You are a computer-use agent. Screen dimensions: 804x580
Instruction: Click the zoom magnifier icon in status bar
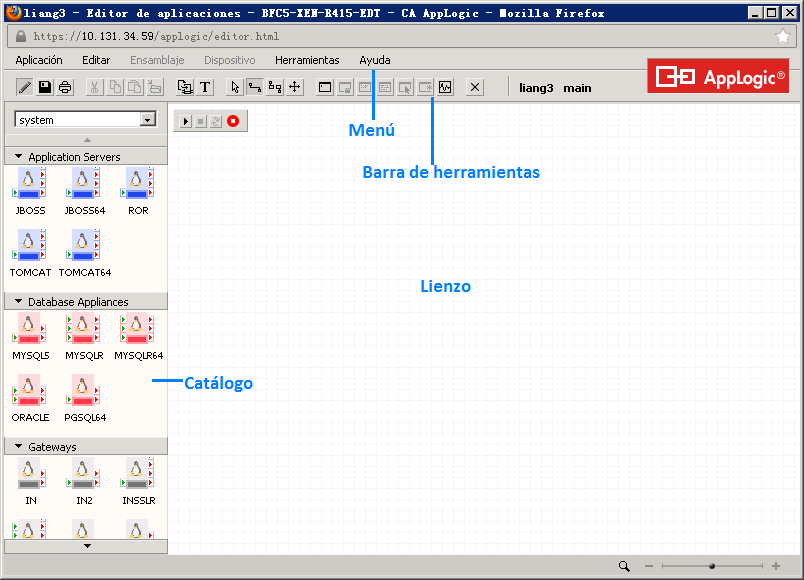[x=624, y=566]
